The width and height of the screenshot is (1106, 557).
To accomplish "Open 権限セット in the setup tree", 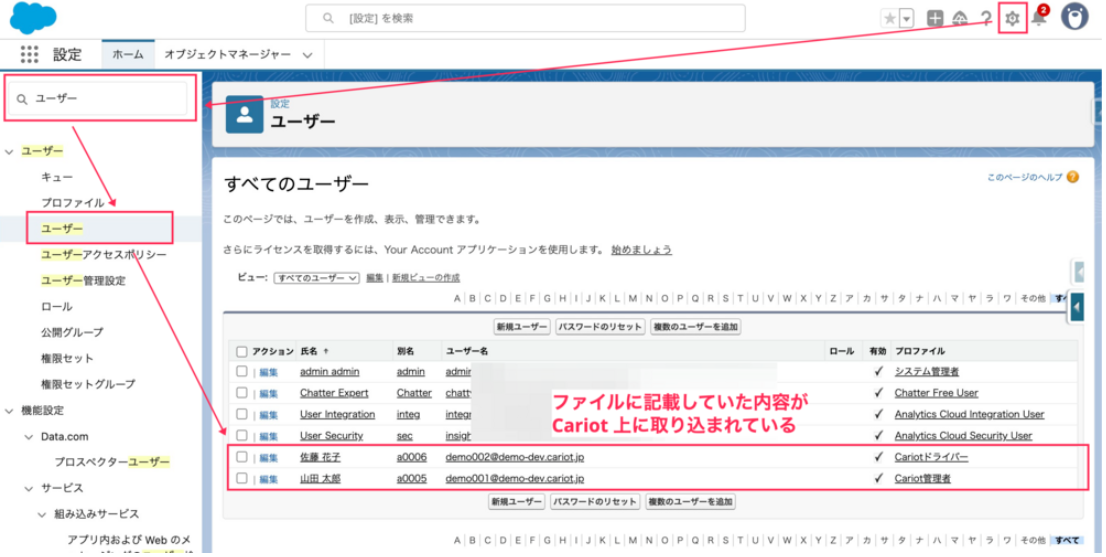I will click(x=67, y=358).
